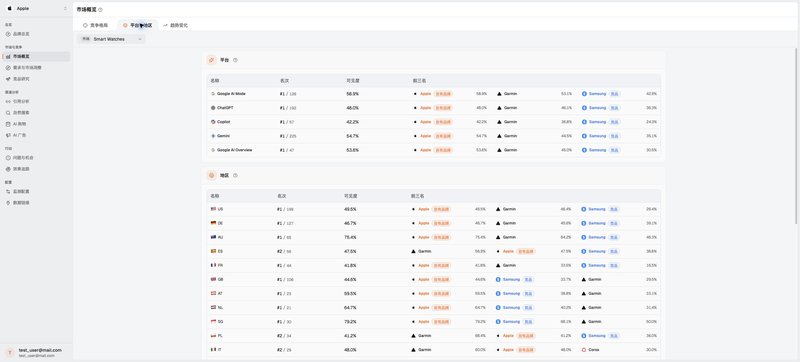The image size is (800, 362).
Task: Click the info icon next to 地区 heading
Action: [x=235, y=175]
